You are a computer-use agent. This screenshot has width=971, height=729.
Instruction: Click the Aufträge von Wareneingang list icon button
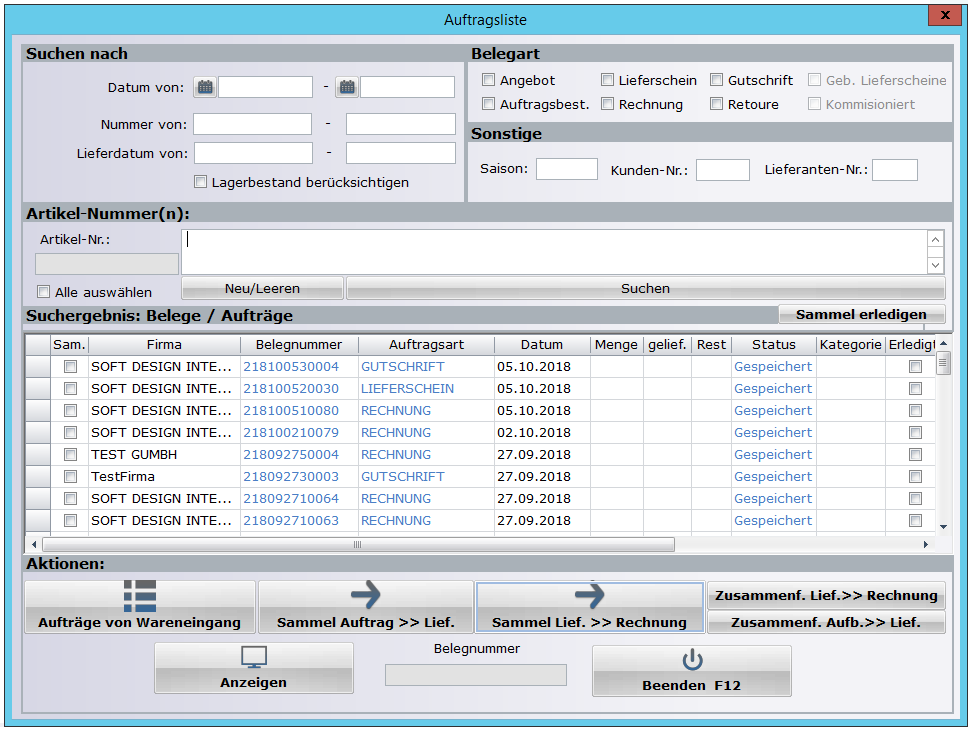tap(140, 606)
